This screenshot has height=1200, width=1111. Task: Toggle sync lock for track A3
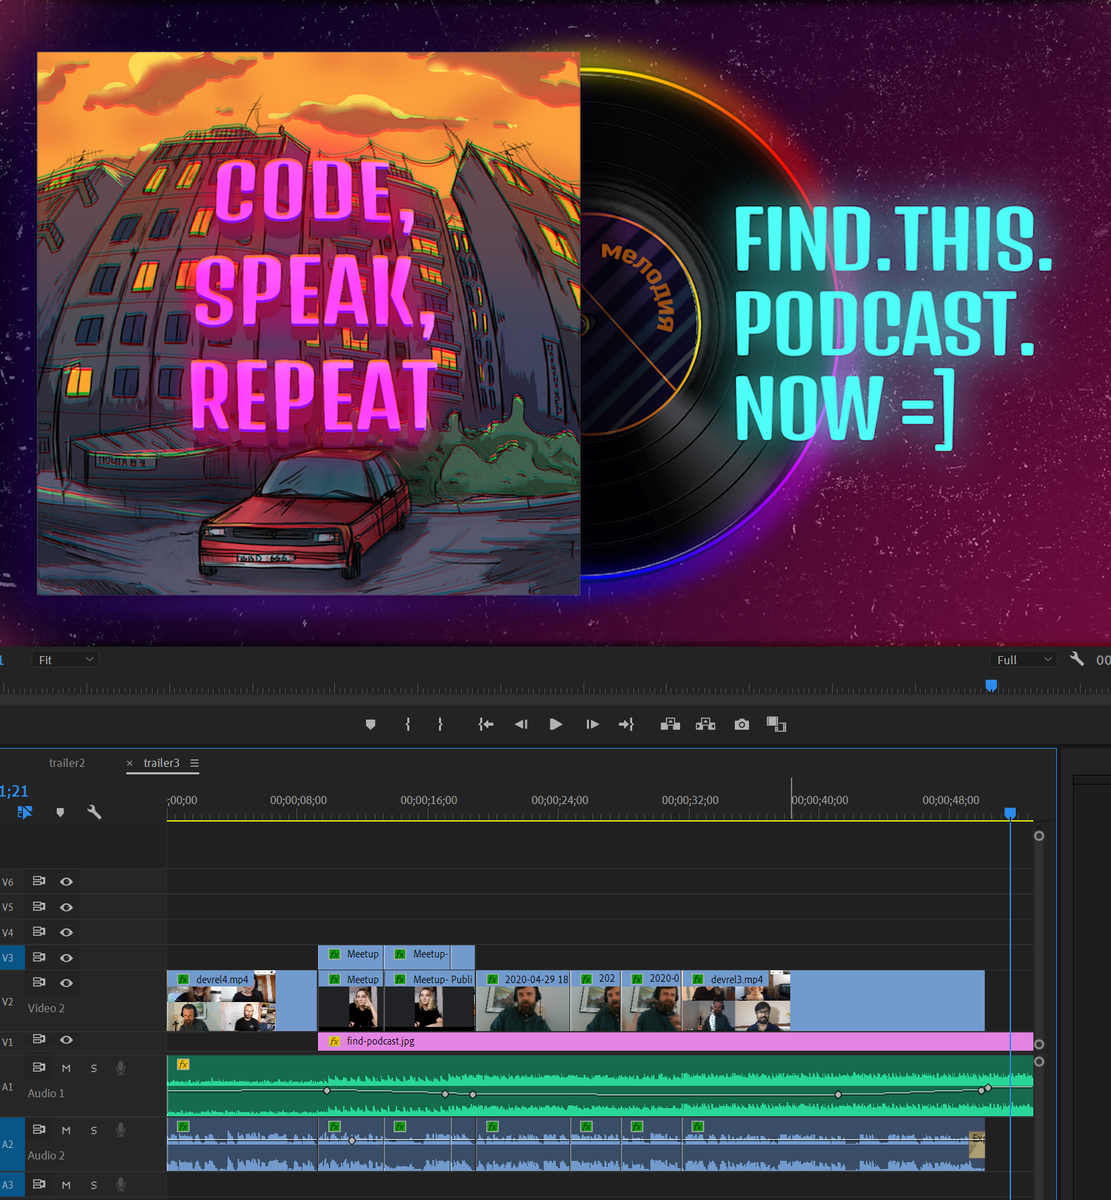[x=39, y=1185]
